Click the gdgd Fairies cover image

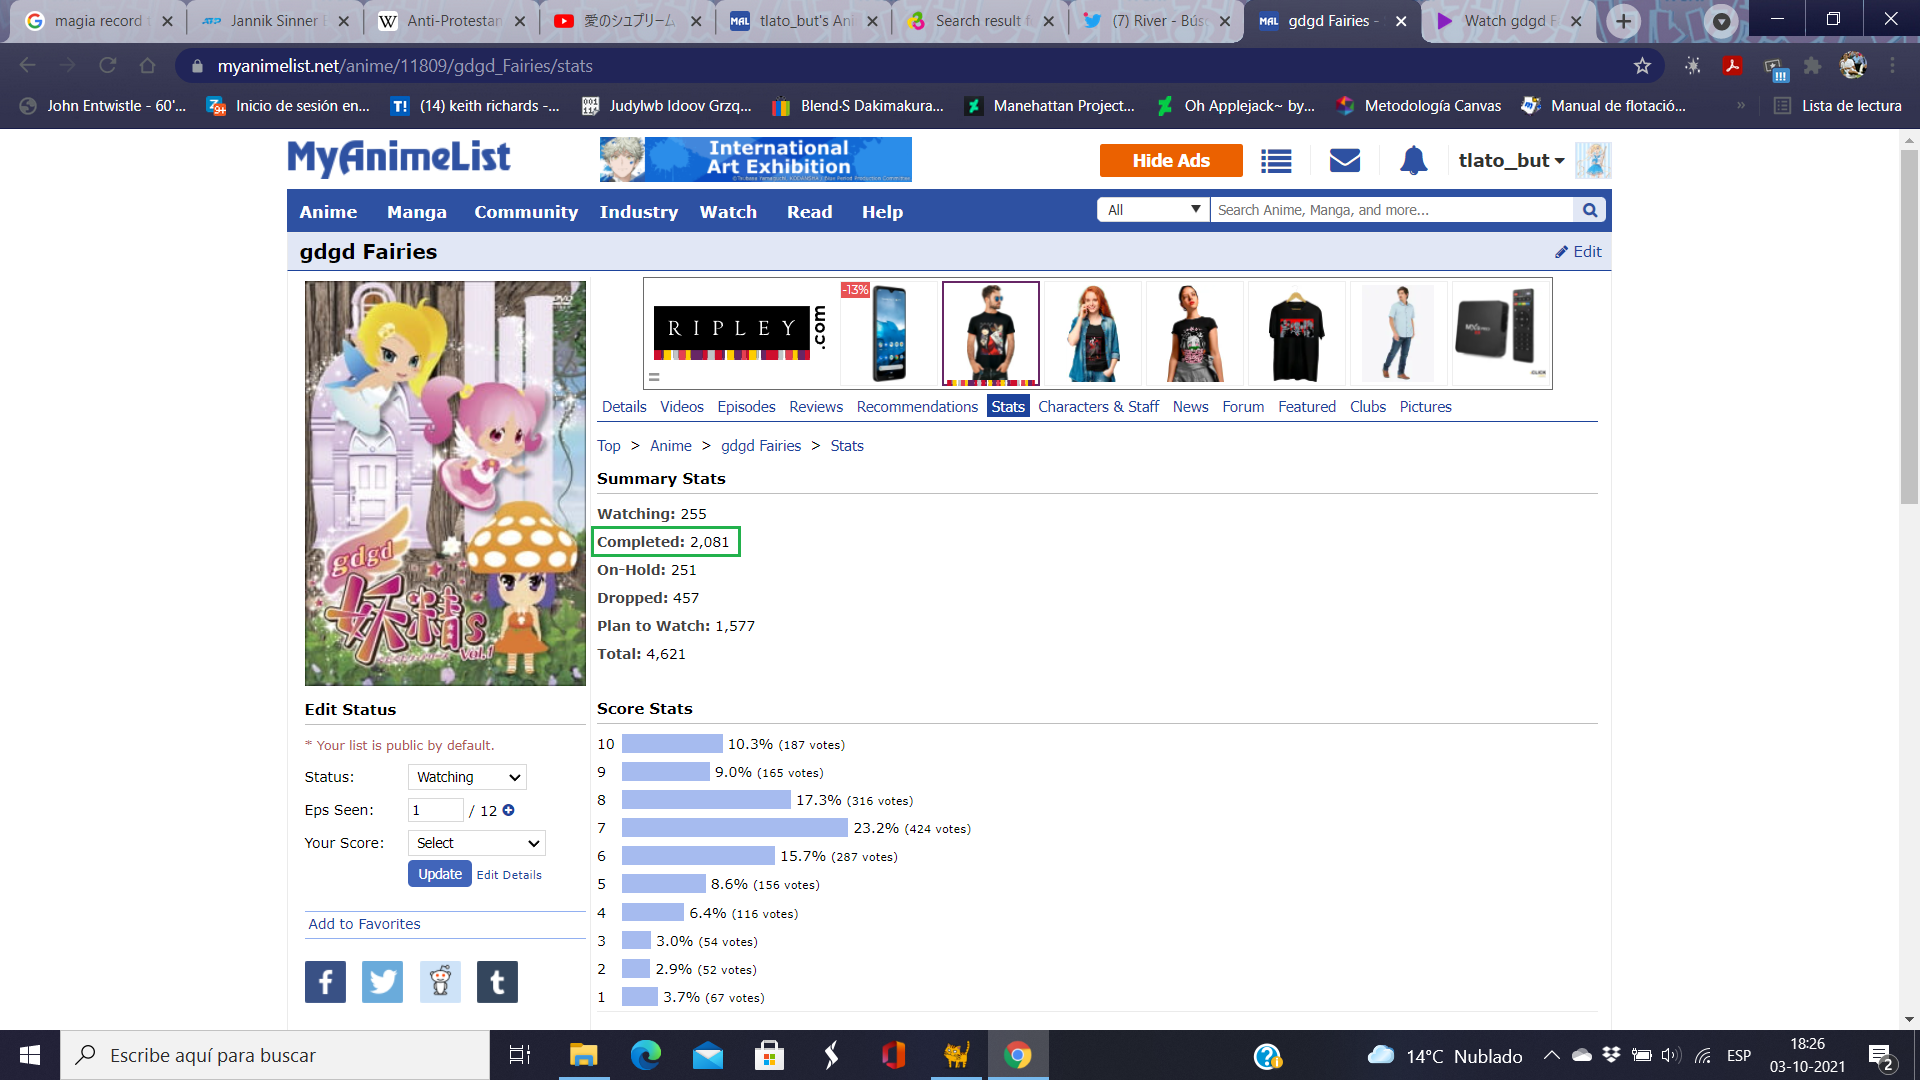coord(445,484)
